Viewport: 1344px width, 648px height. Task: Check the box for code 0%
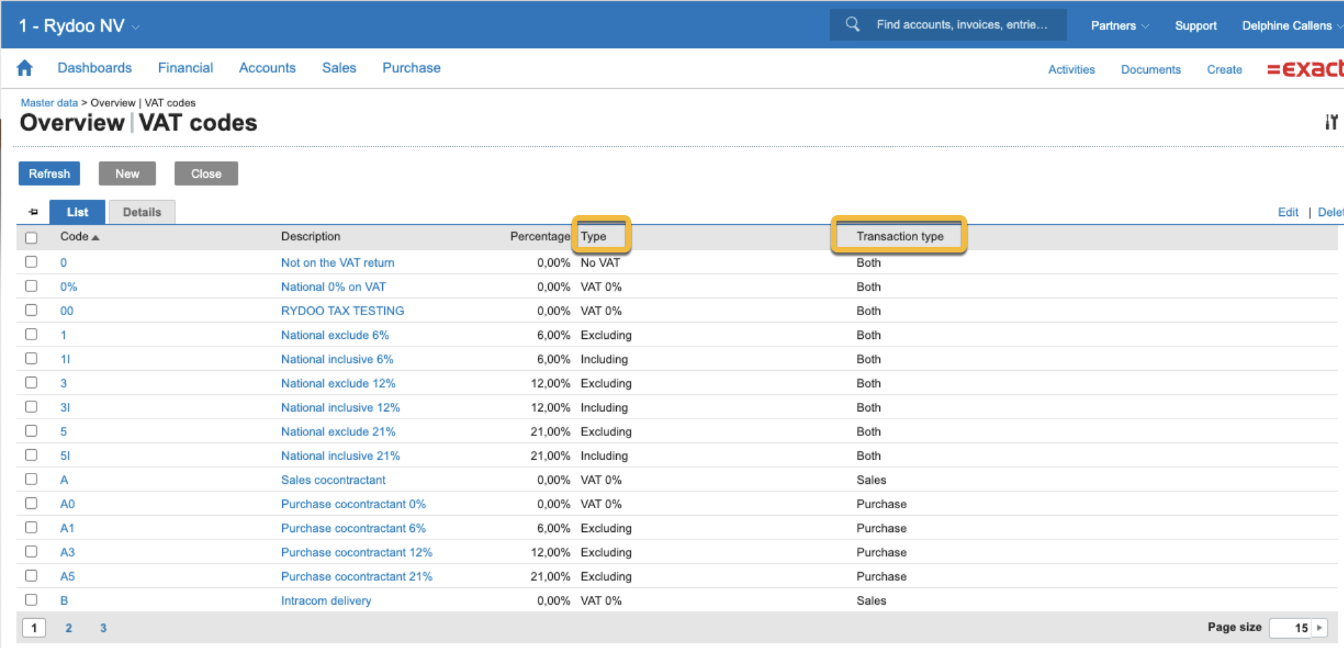[x=31, y=286]
